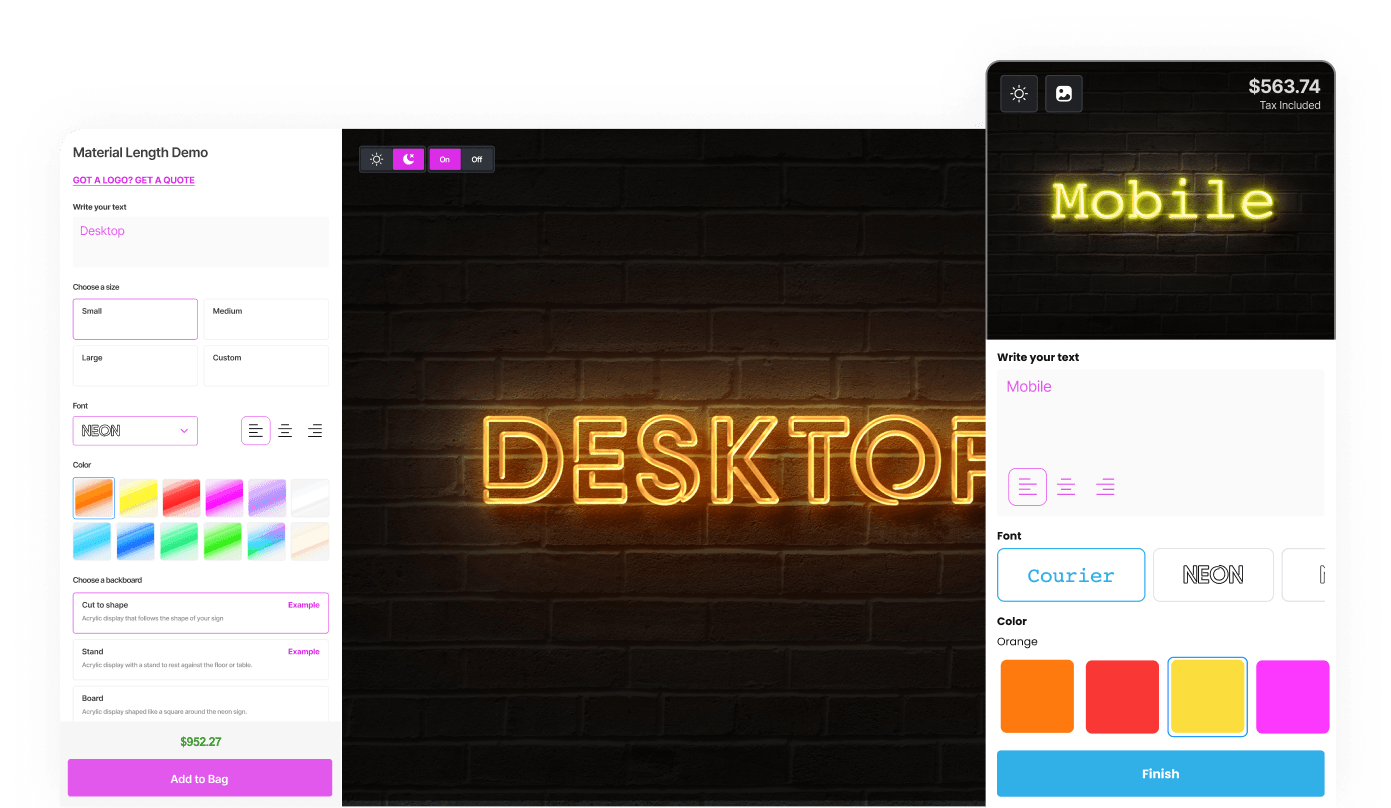Viewport: 1391px width, 808px height.
Task: Pick the orange color swatch
Action: (1037, 696)
